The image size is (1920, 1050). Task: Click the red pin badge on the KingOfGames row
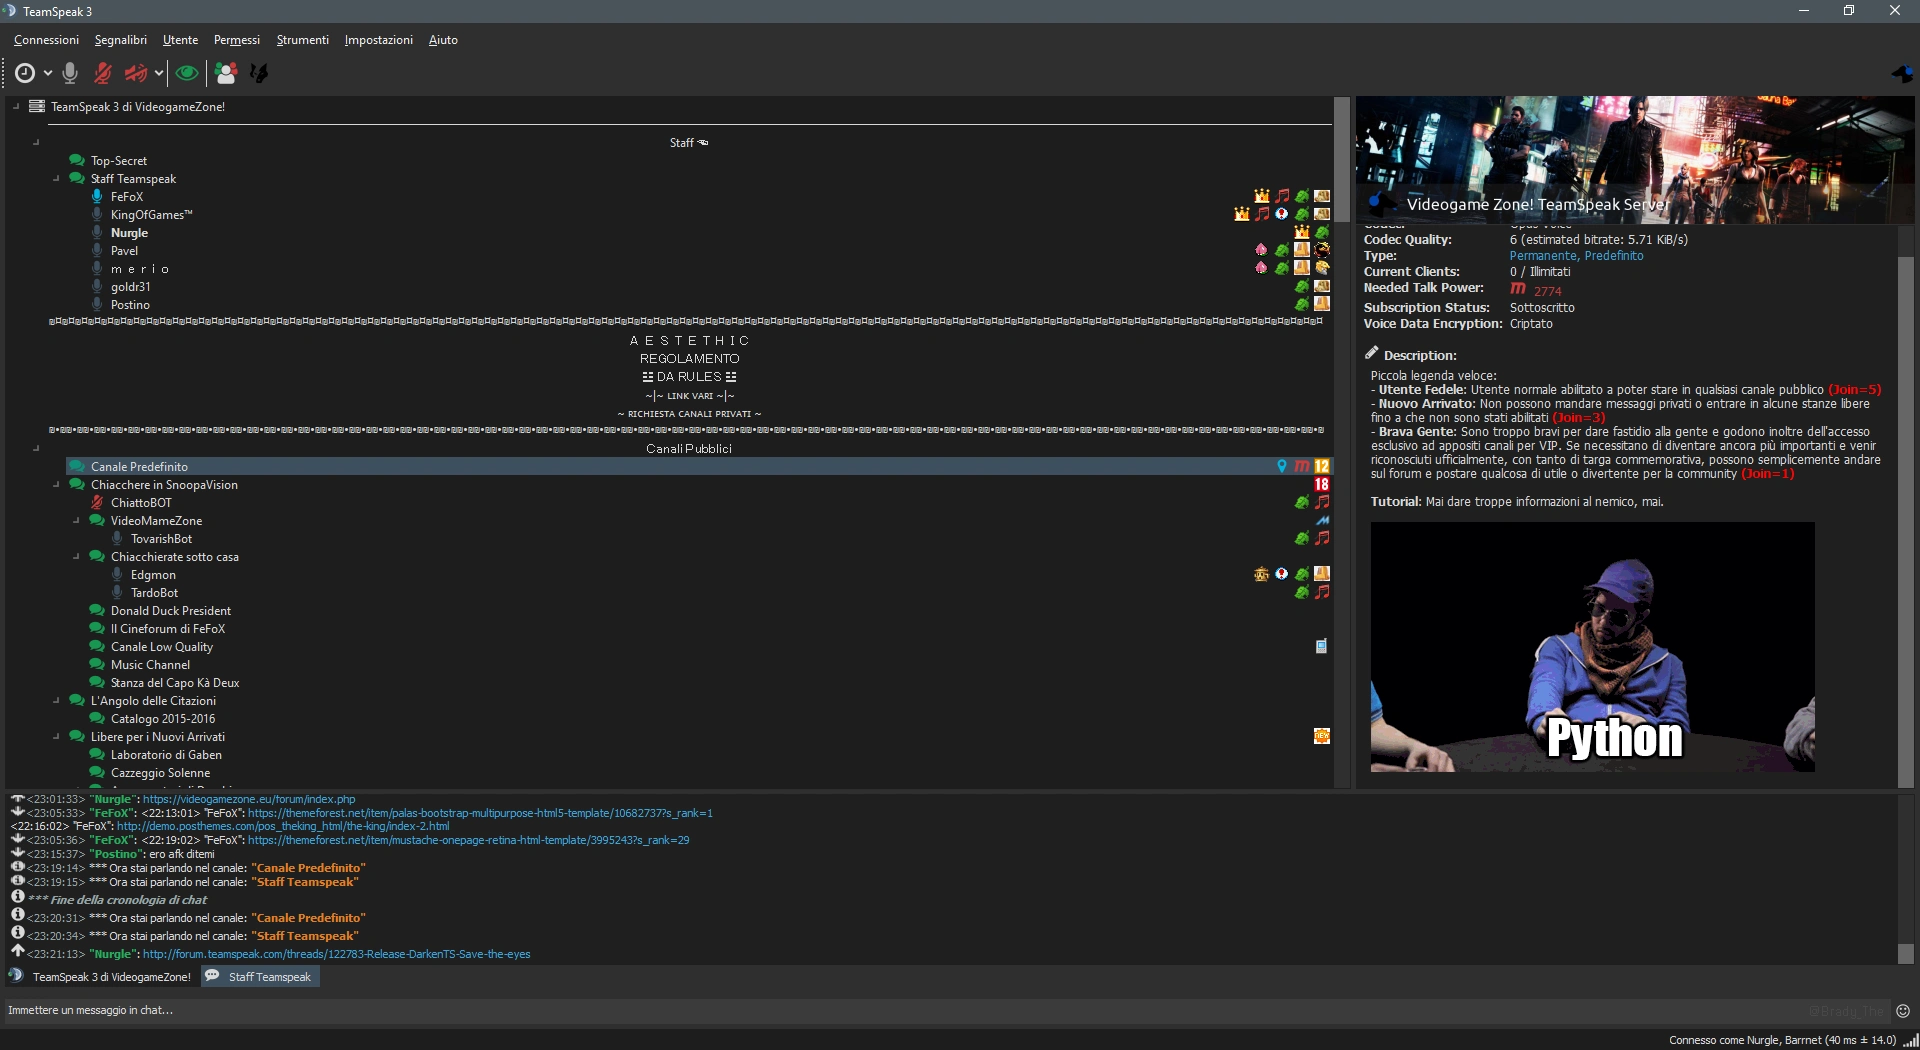coord(1282,214)
